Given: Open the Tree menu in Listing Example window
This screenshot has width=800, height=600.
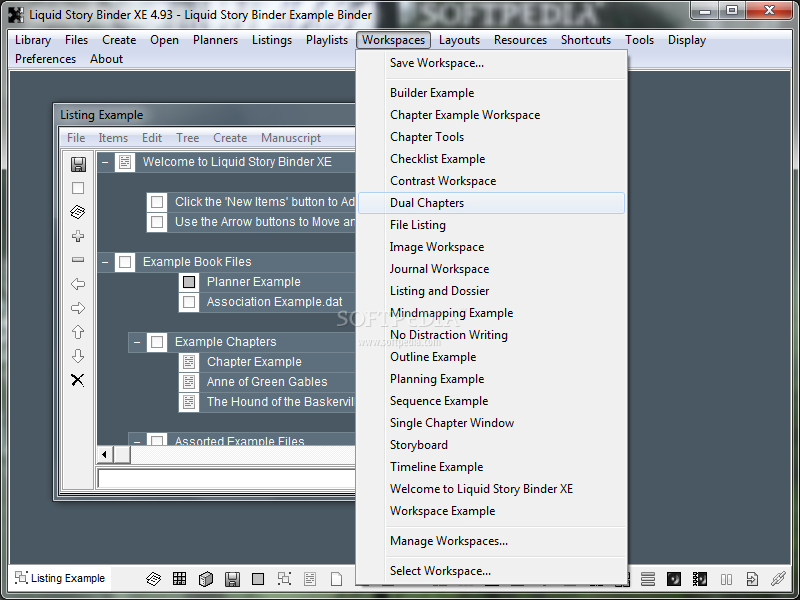Looking at the screenshot, I should [187, 138].
